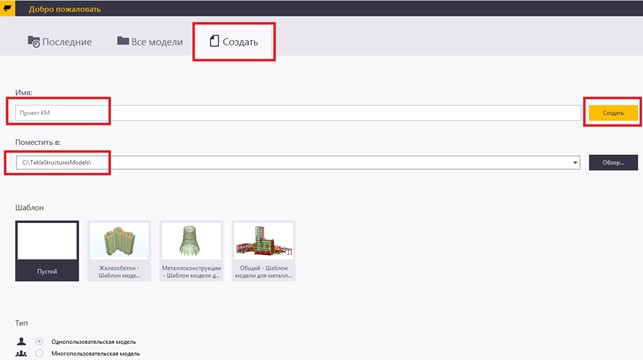
Task: Click the multi-user group icon
Action: click(x=21, y=353)
